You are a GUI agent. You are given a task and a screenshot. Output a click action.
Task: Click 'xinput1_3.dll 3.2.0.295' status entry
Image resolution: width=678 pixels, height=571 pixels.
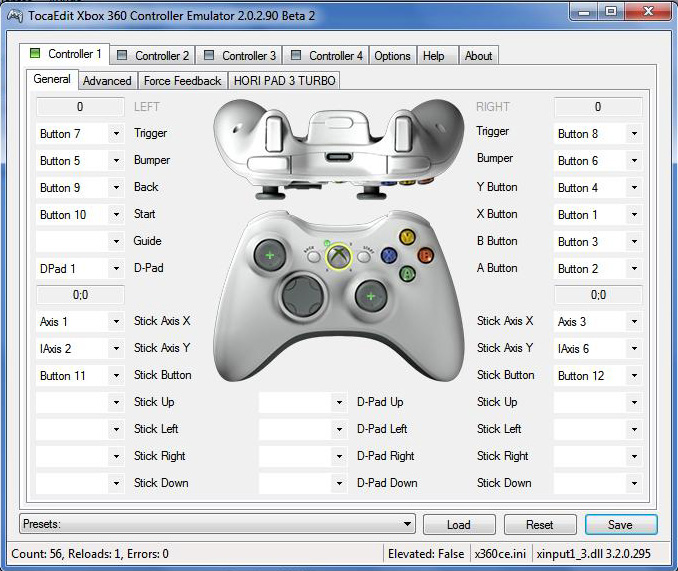point(594,554)
